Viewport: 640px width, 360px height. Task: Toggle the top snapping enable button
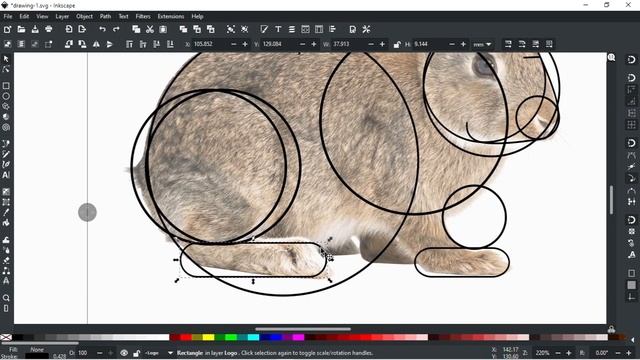(x=631, y=60)
